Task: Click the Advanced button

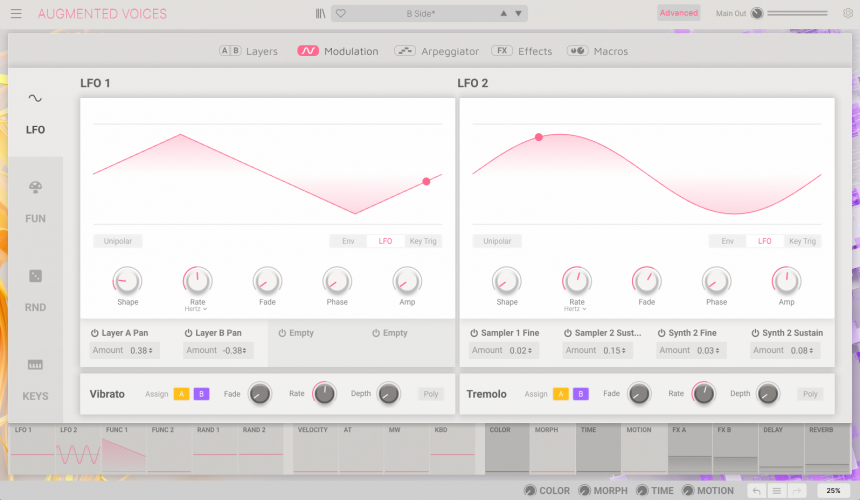Action: click(678, 13)
